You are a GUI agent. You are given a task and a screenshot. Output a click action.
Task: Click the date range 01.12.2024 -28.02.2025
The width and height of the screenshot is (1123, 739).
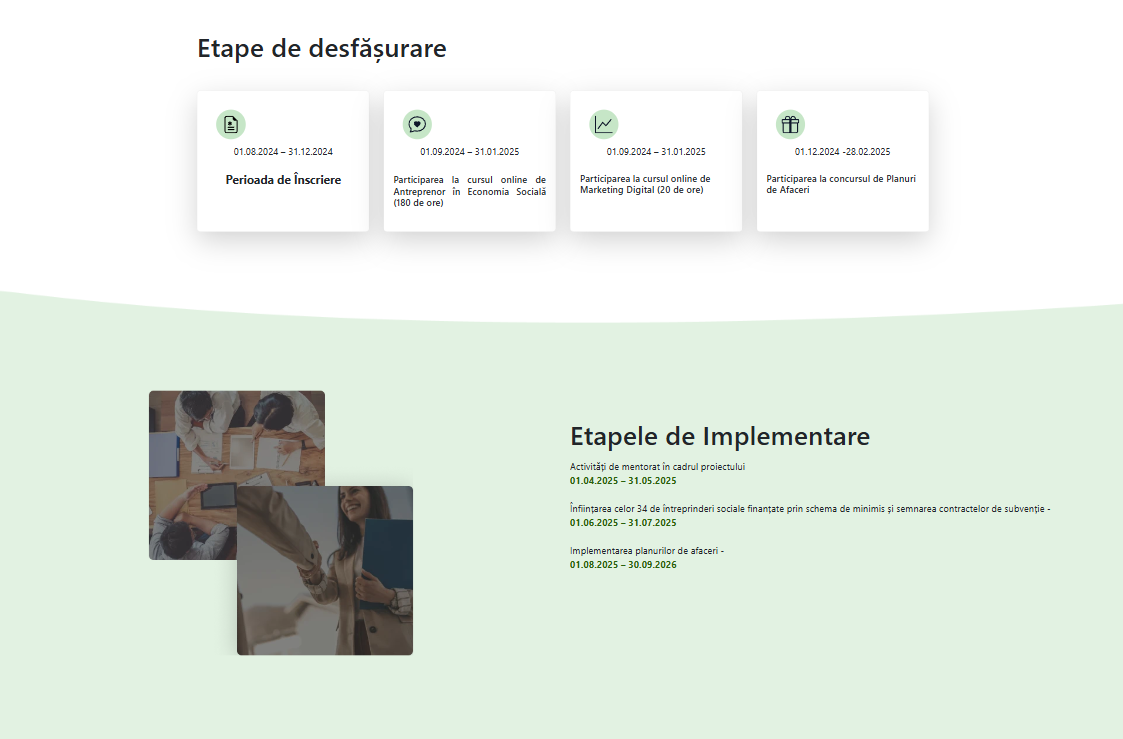[x=842, y=152]
